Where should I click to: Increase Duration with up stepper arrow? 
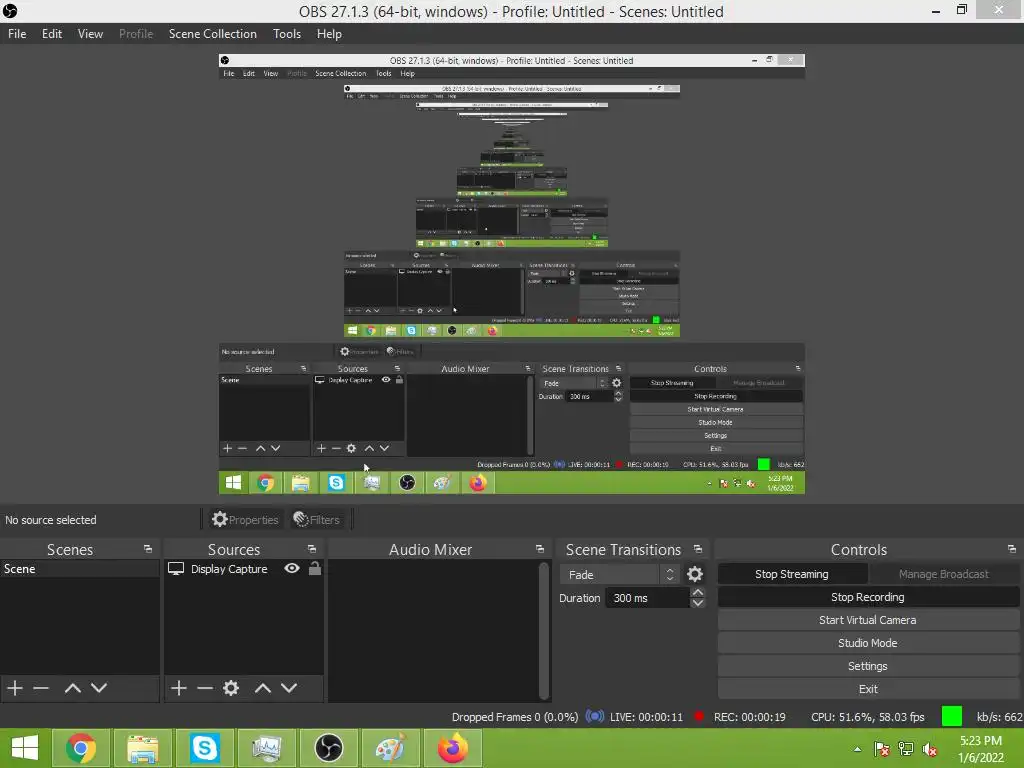click(x=697, y=592)
